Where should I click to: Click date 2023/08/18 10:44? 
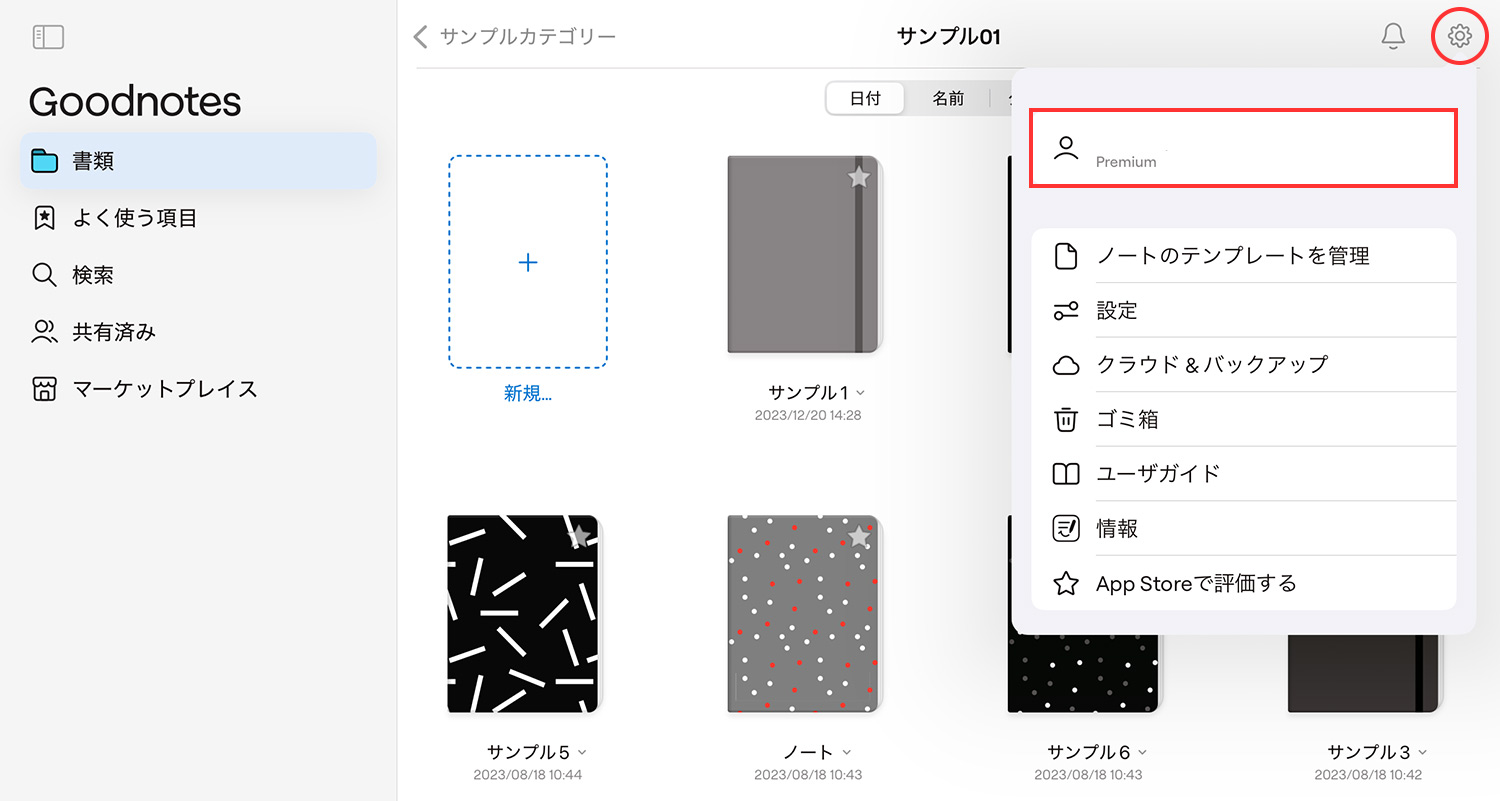pyautogui.click(x=528, y=775)
